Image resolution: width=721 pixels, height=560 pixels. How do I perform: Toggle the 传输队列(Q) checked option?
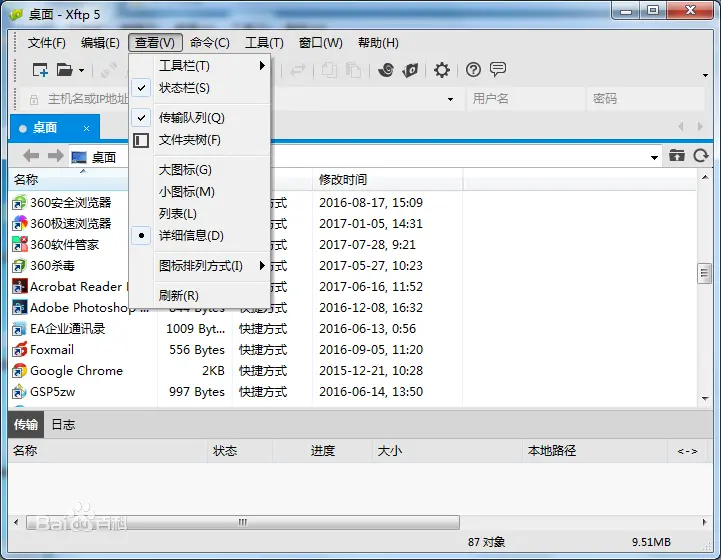click(200, 118)
